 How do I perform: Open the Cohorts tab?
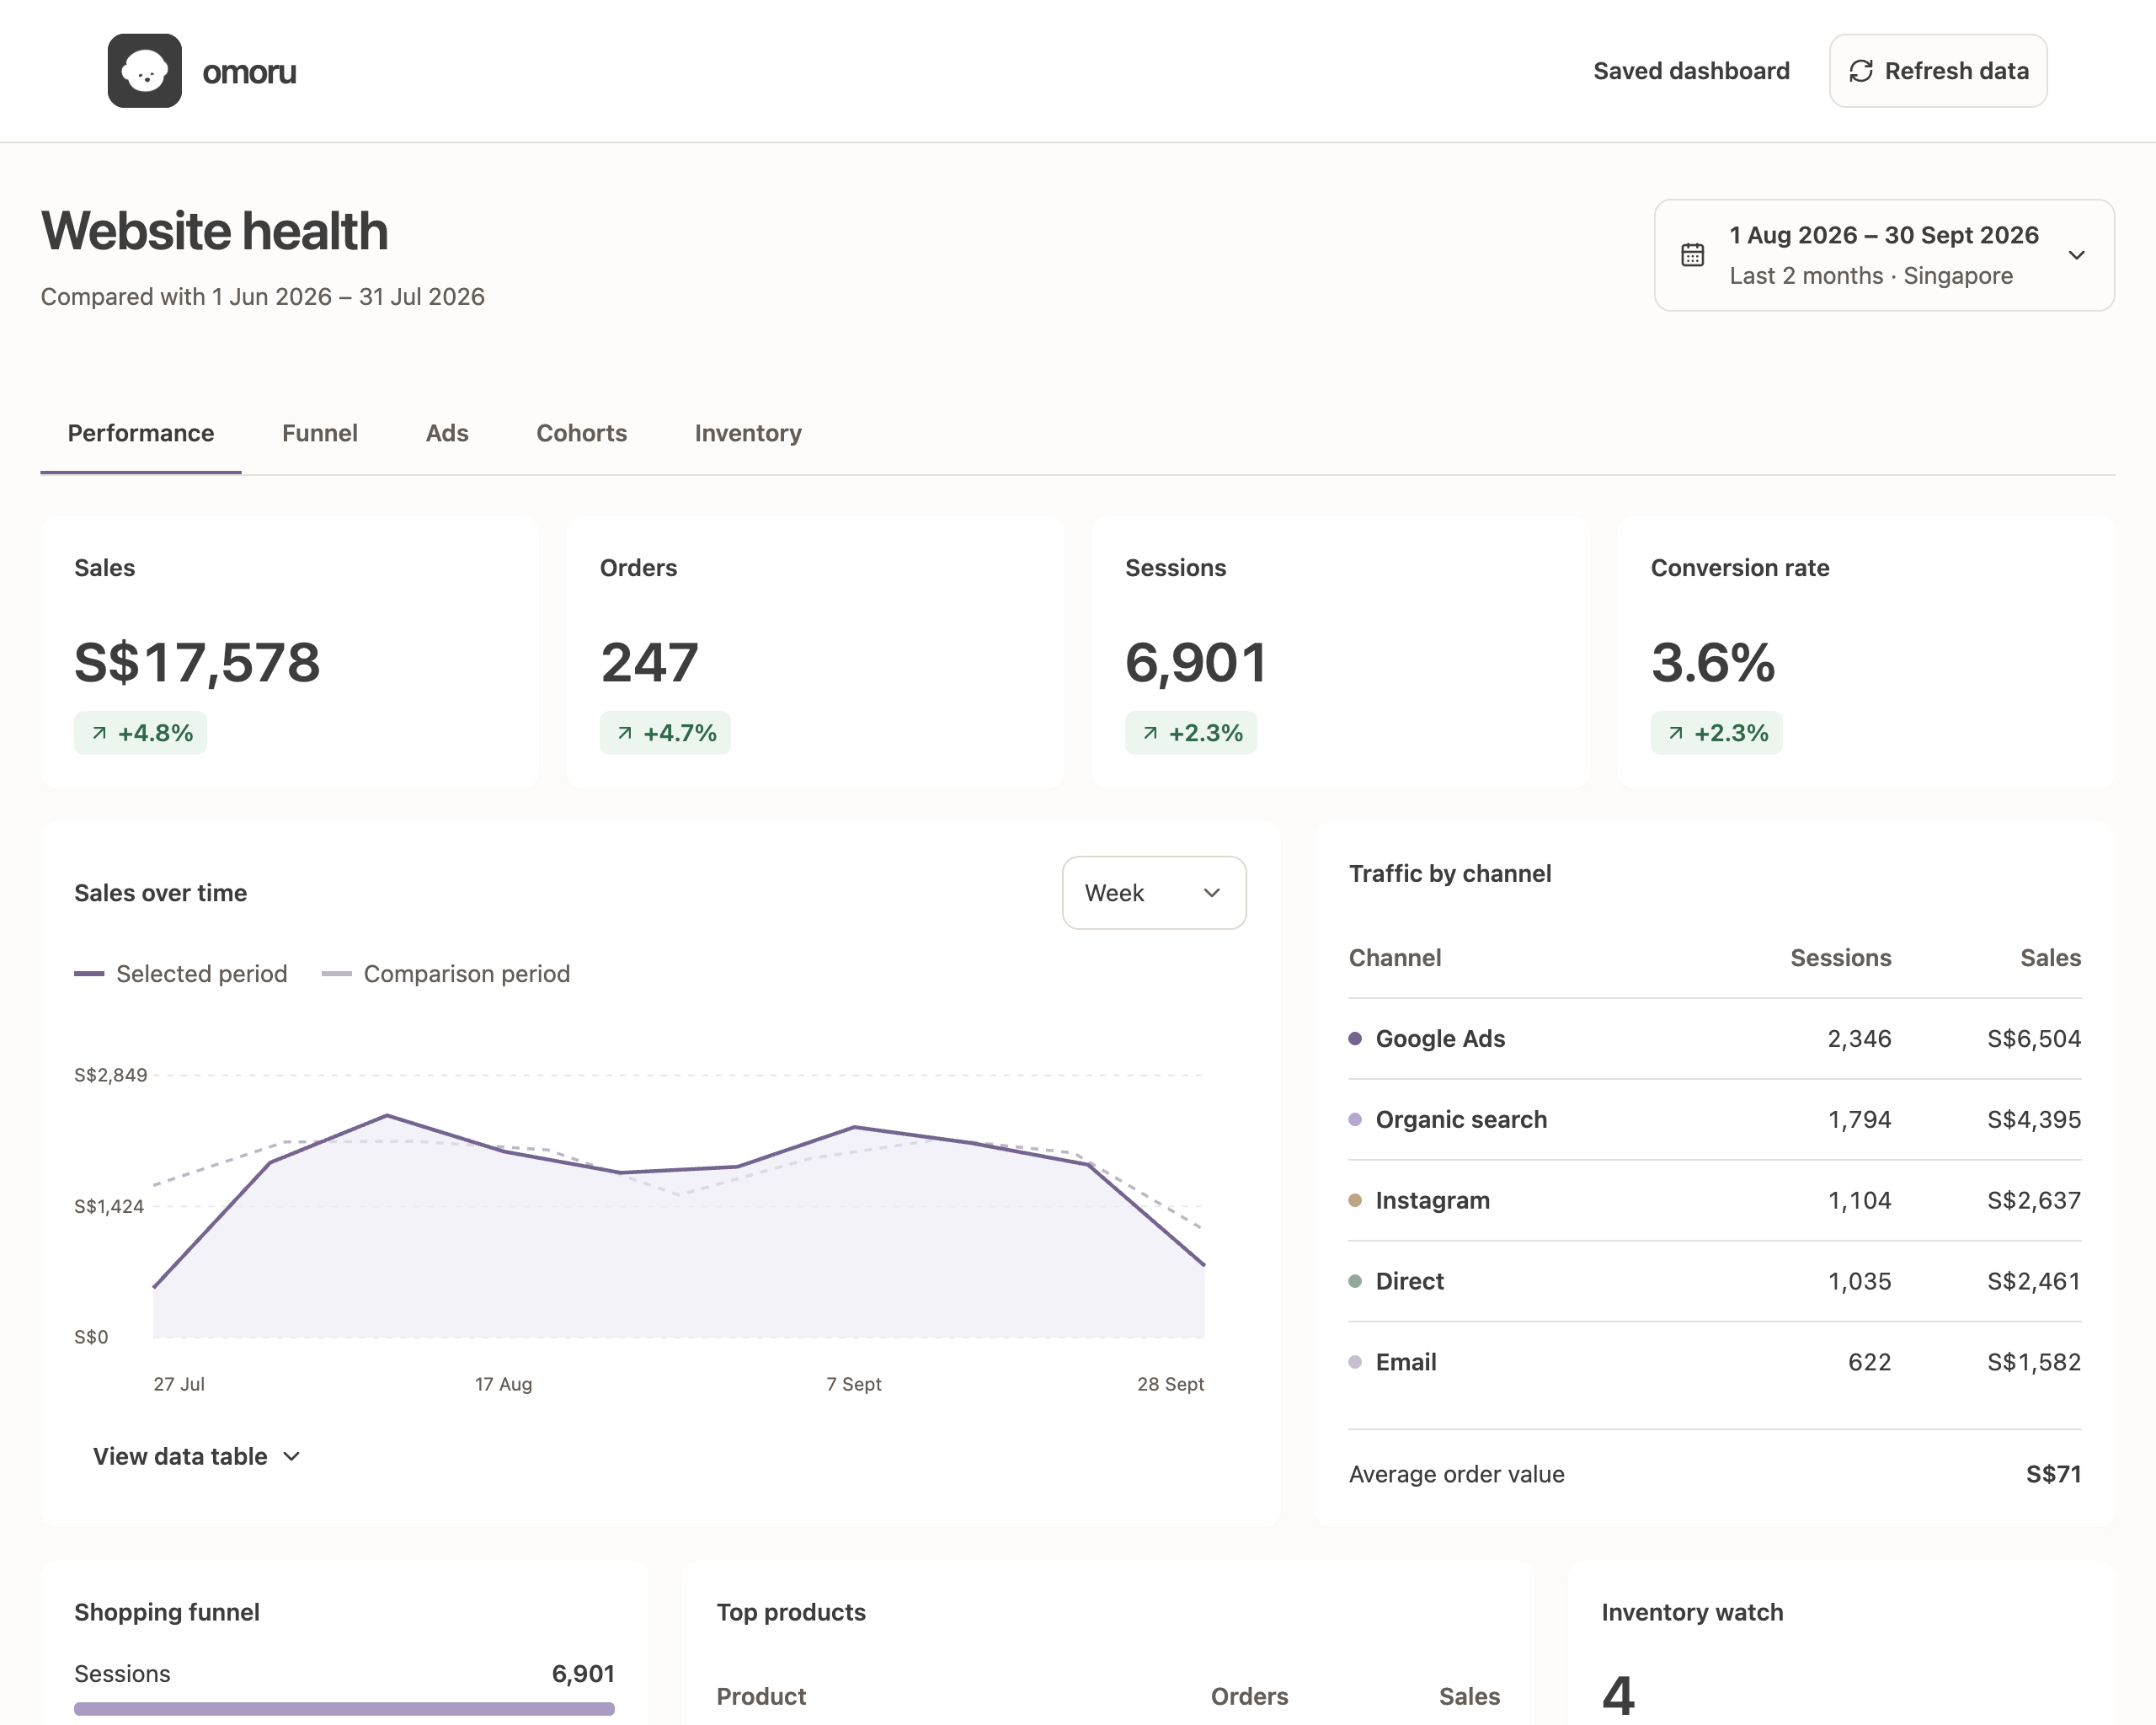581,433
